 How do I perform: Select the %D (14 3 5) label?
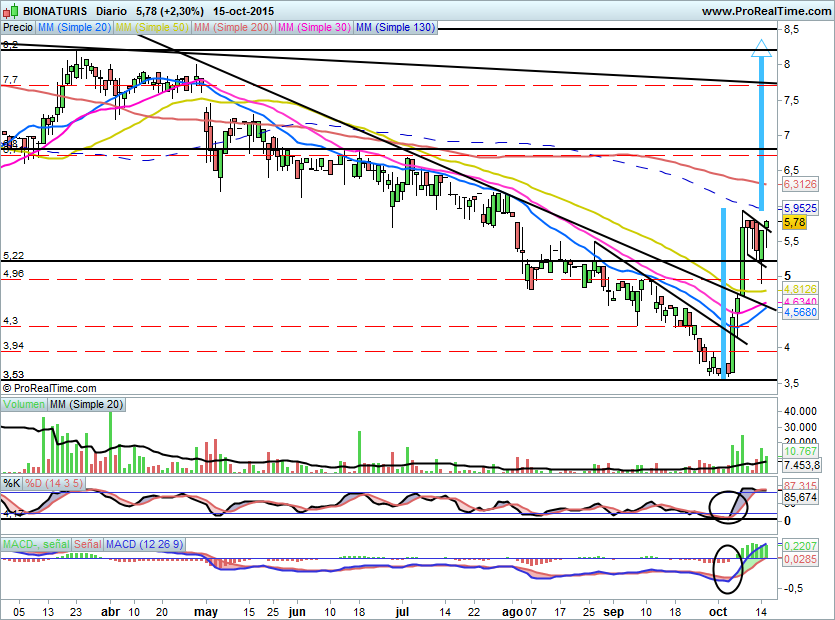[x=54, y=483]
